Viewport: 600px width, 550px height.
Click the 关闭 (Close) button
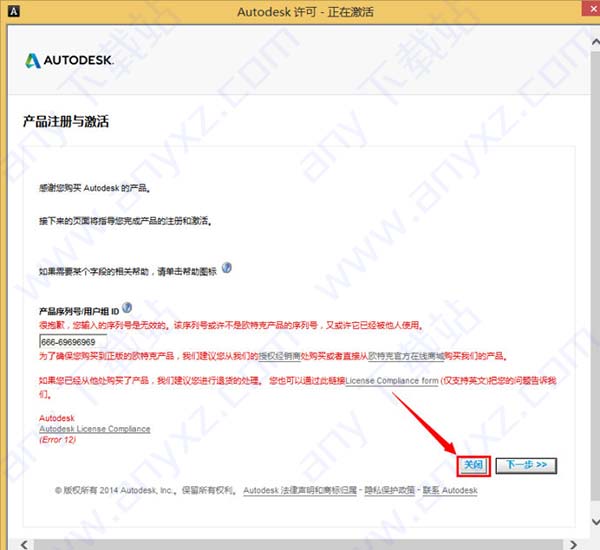pyautogui.click(x=473, y=465)
